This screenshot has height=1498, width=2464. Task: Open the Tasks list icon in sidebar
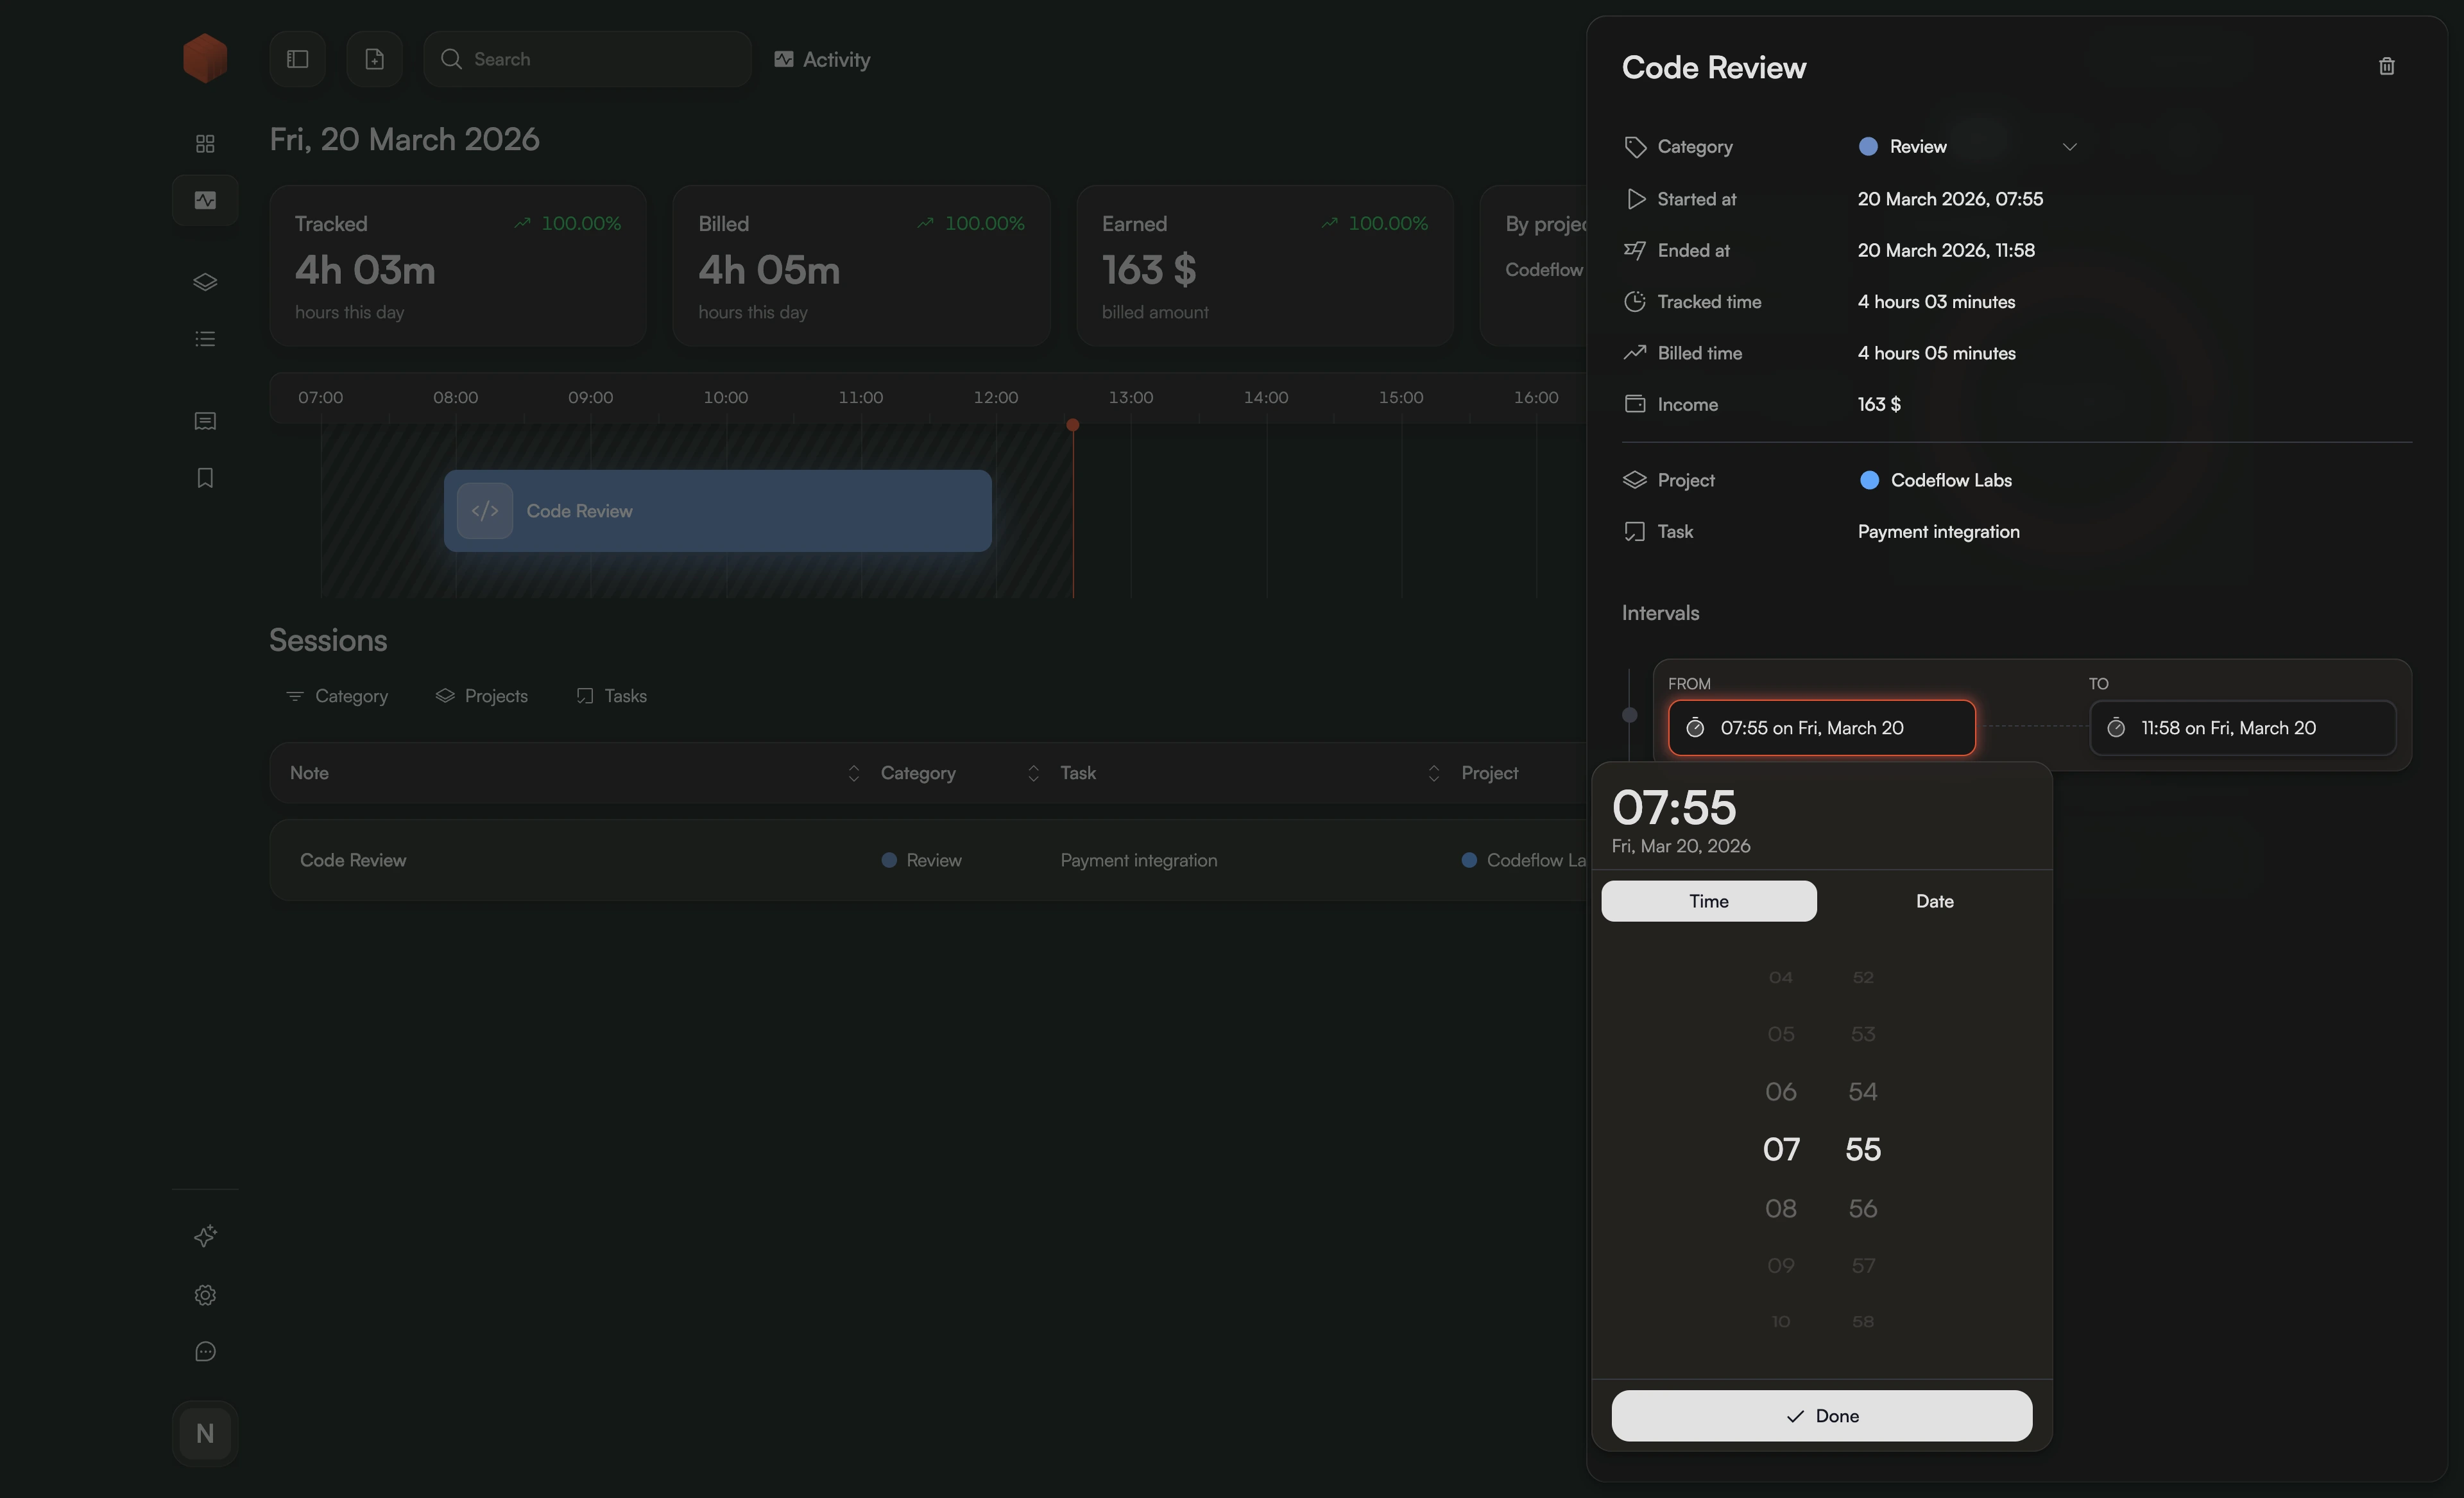[x=205, y=339]
